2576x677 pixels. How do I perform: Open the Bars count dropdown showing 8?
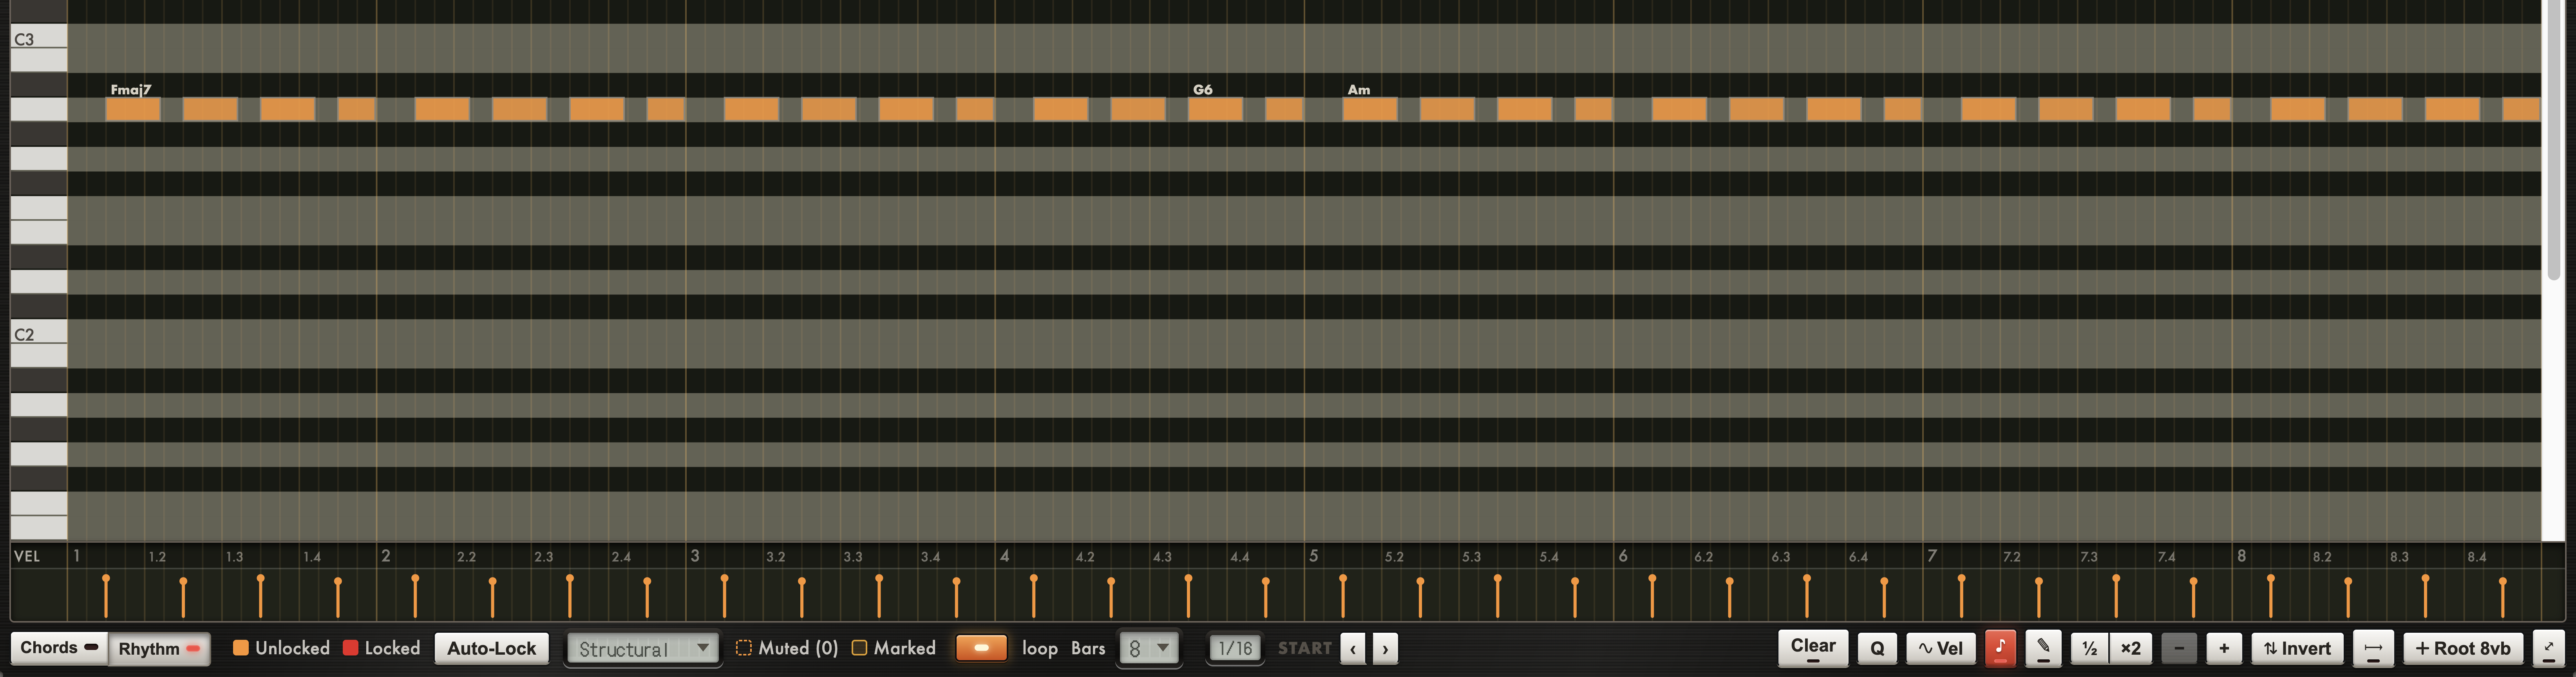click(x=1149, y=648)
